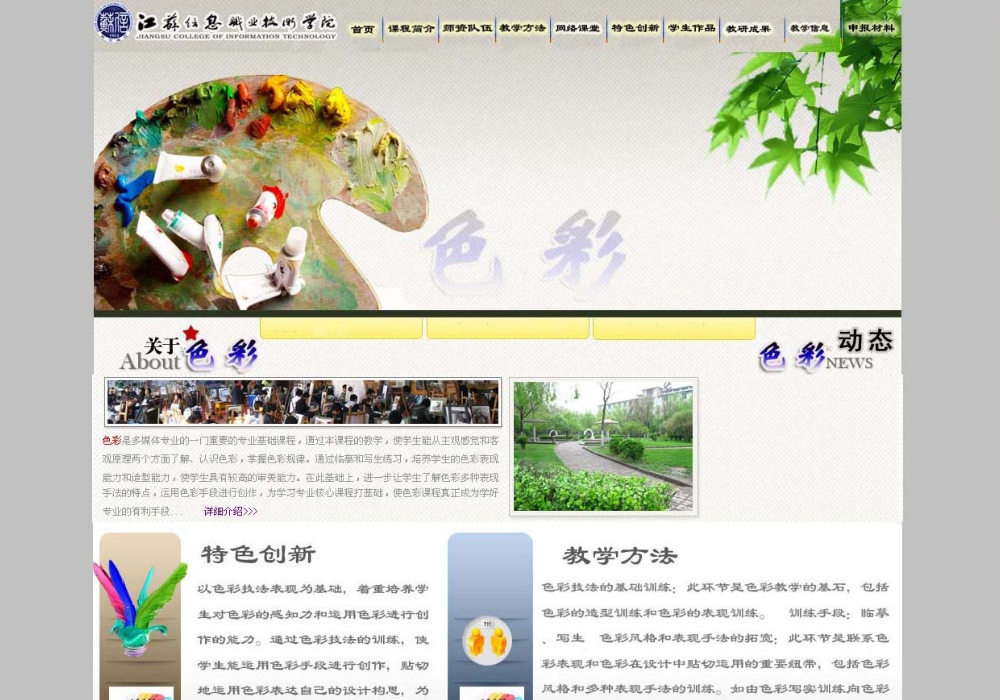Select the first yellow tab below banner
1000x700 pixels.
341,328
